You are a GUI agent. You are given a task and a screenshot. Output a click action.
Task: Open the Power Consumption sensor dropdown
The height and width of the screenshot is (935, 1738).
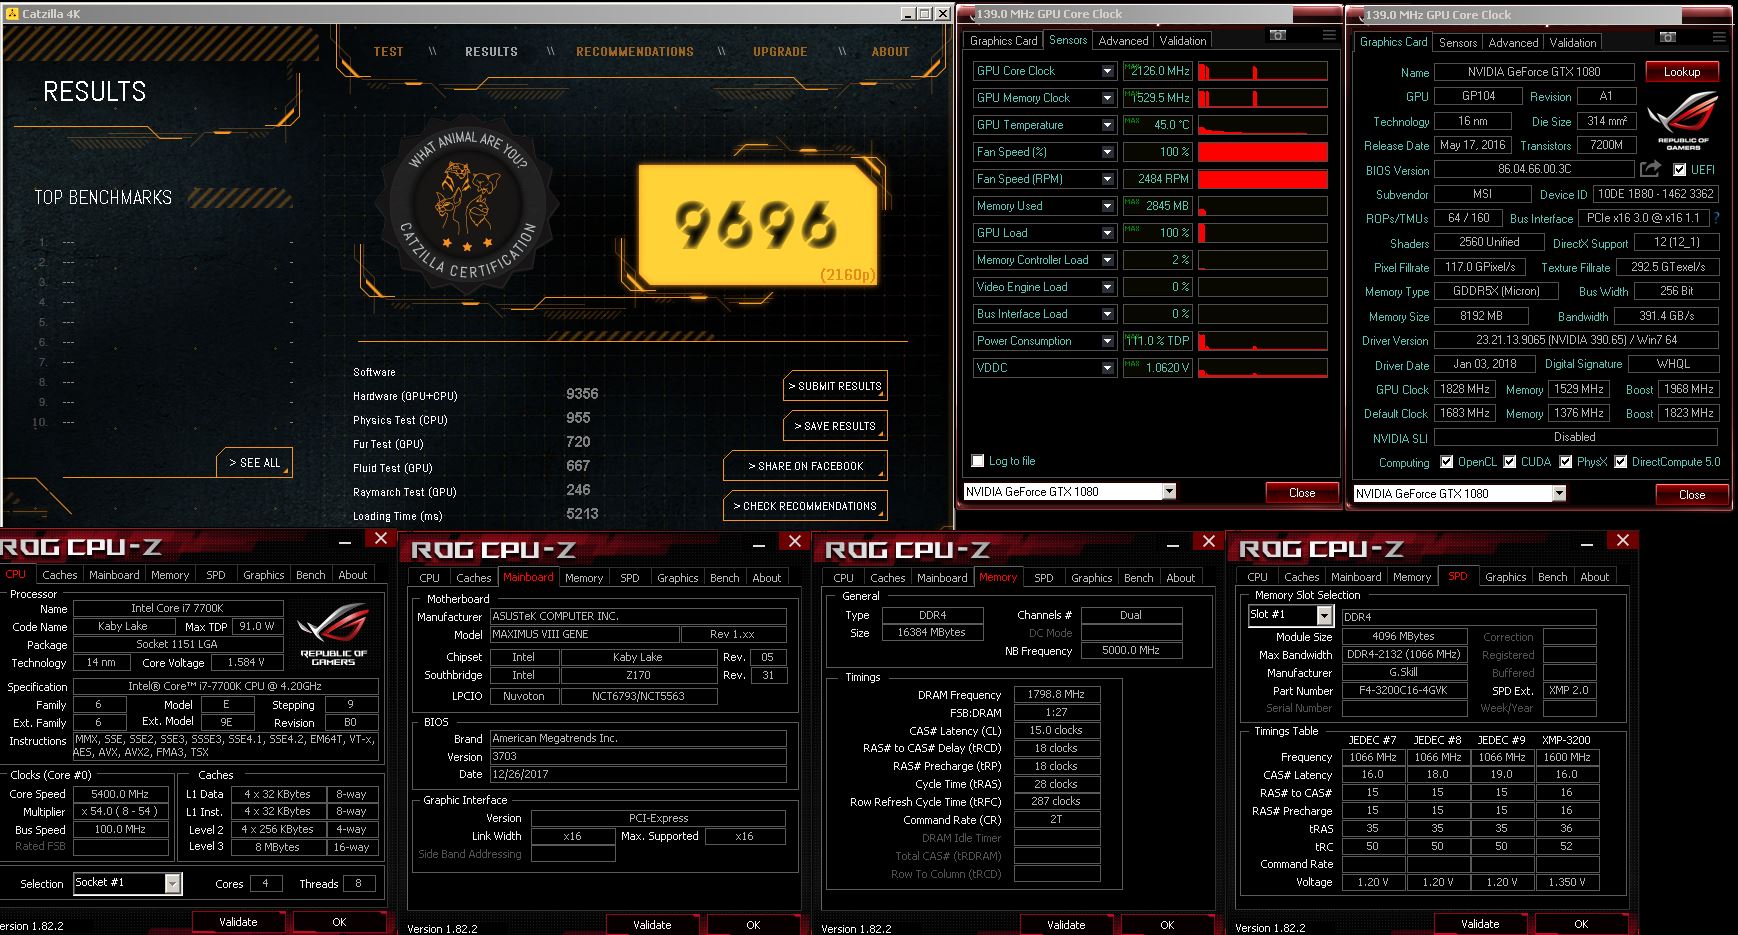click(x=1107, y=341)
